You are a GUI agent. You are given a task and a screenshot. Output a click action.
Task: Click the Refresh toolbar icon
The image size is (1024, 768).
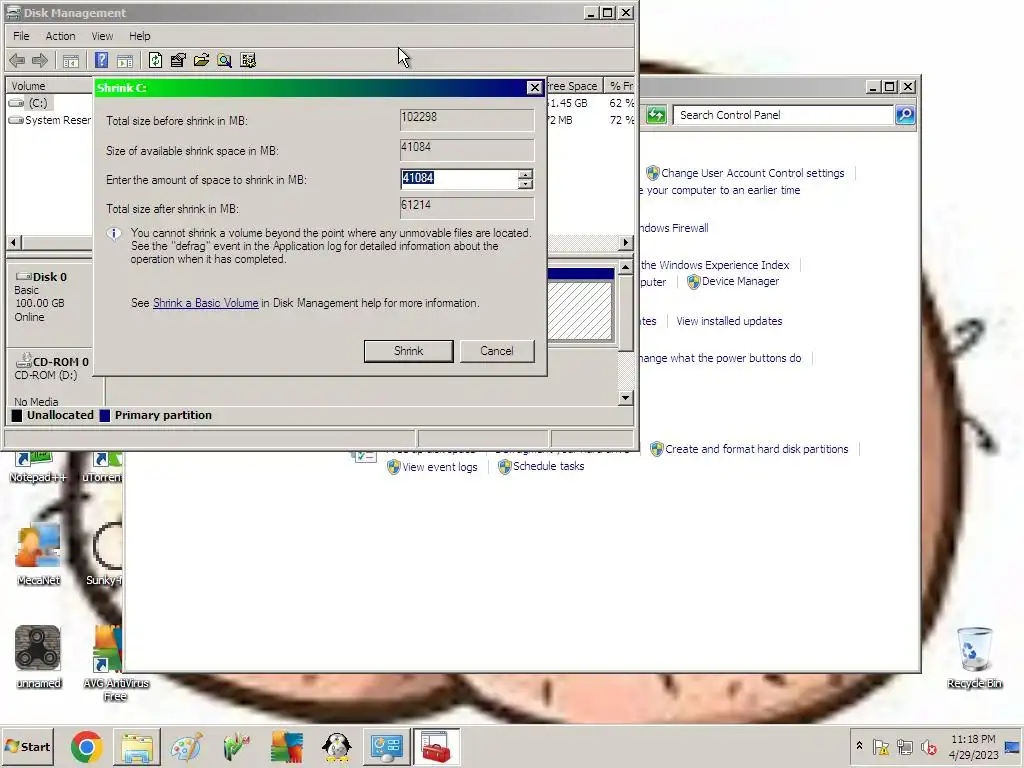155,61
